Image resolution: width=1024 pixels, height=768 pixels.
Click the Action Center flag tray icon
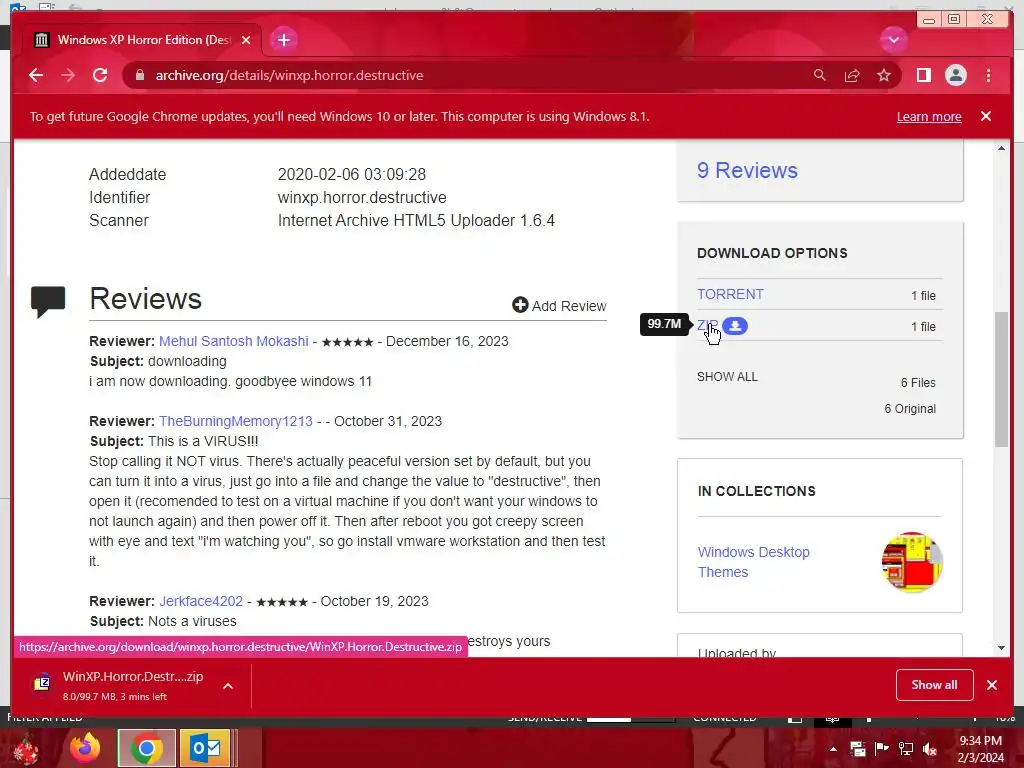(x=881, y=749)
